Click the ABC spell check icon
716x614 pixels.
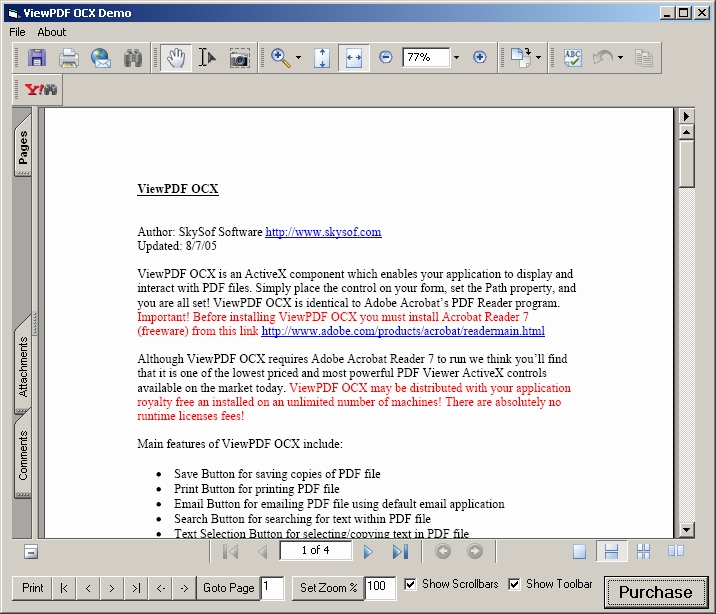[573, 58]
